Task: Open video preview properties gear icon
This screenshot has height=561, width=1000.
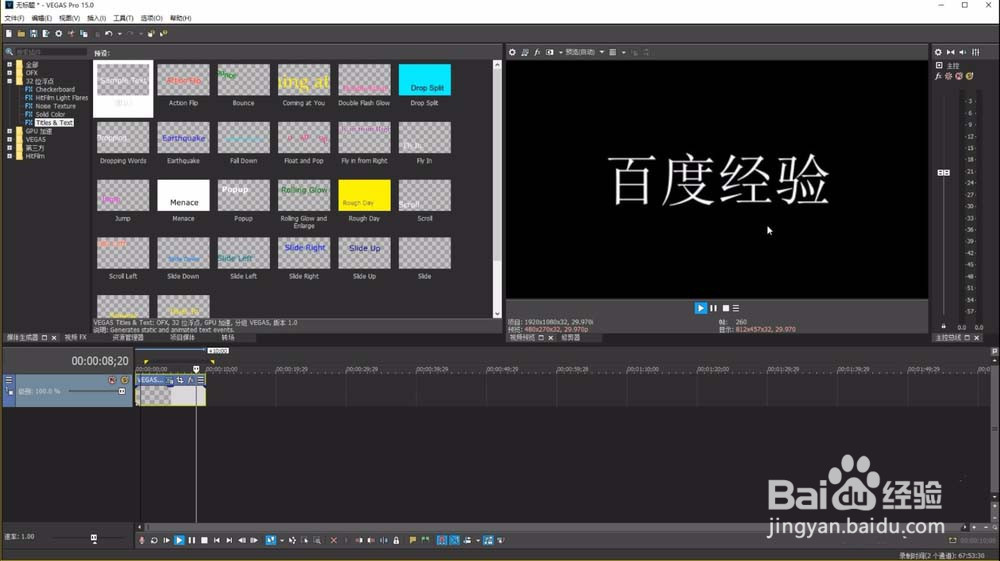Action: (x=512, y=52)
